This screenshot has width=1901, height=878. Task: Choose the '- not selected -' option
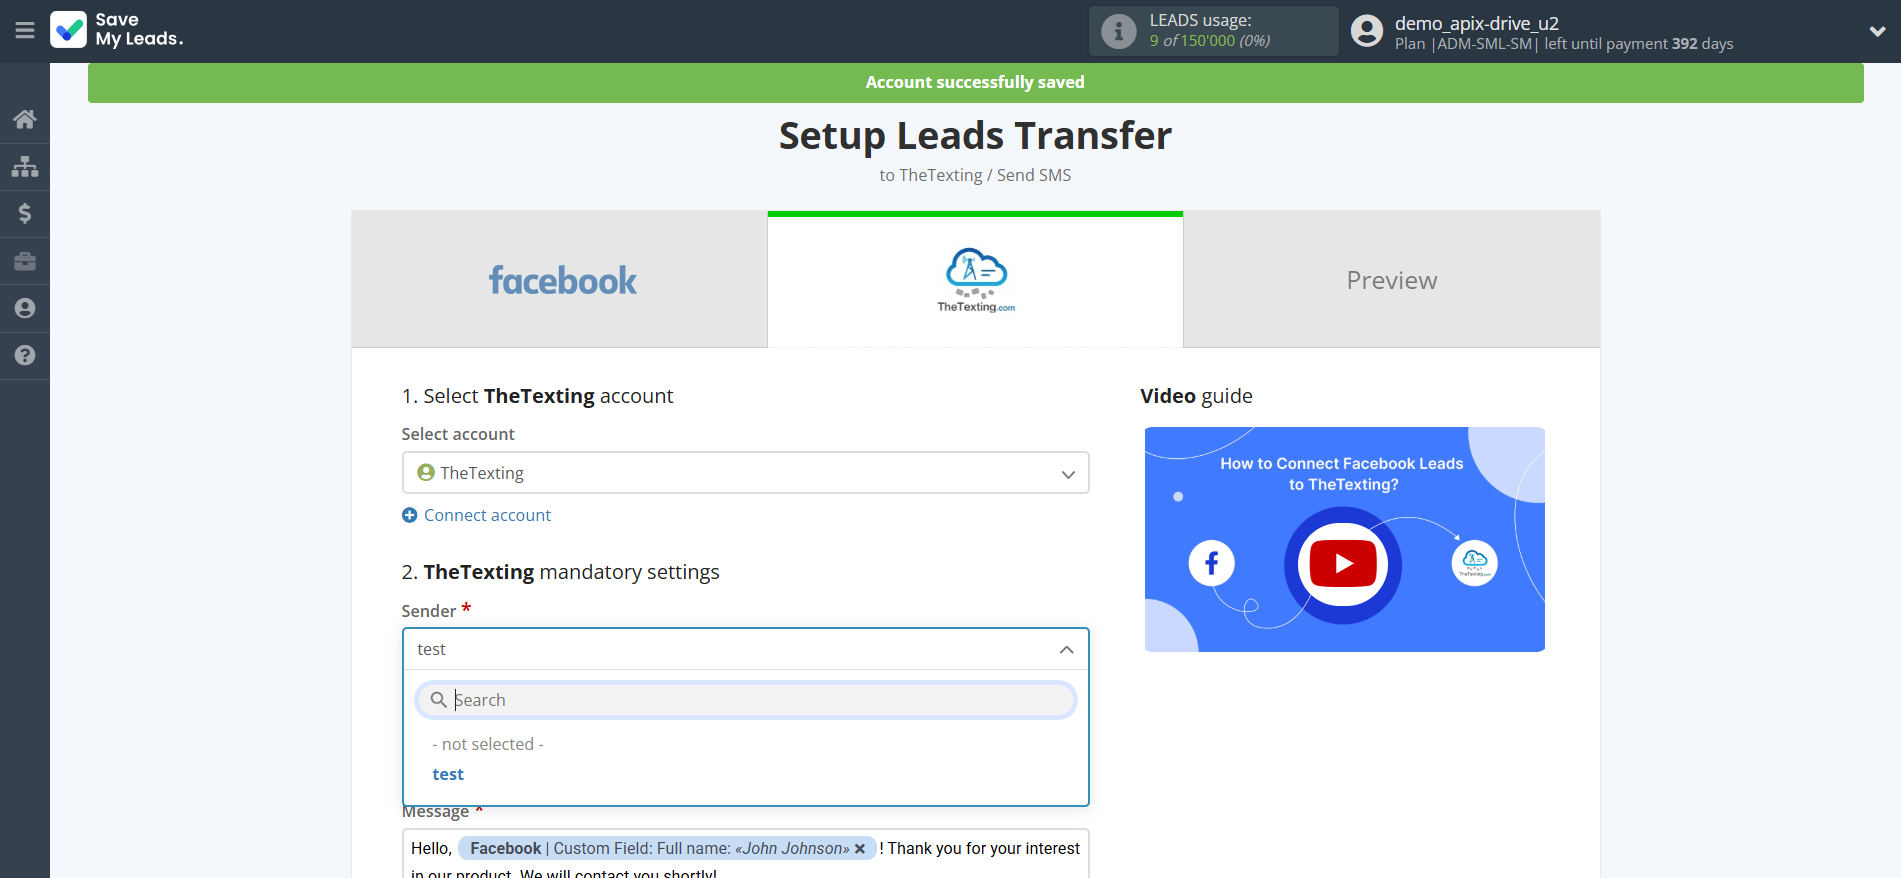488,744
